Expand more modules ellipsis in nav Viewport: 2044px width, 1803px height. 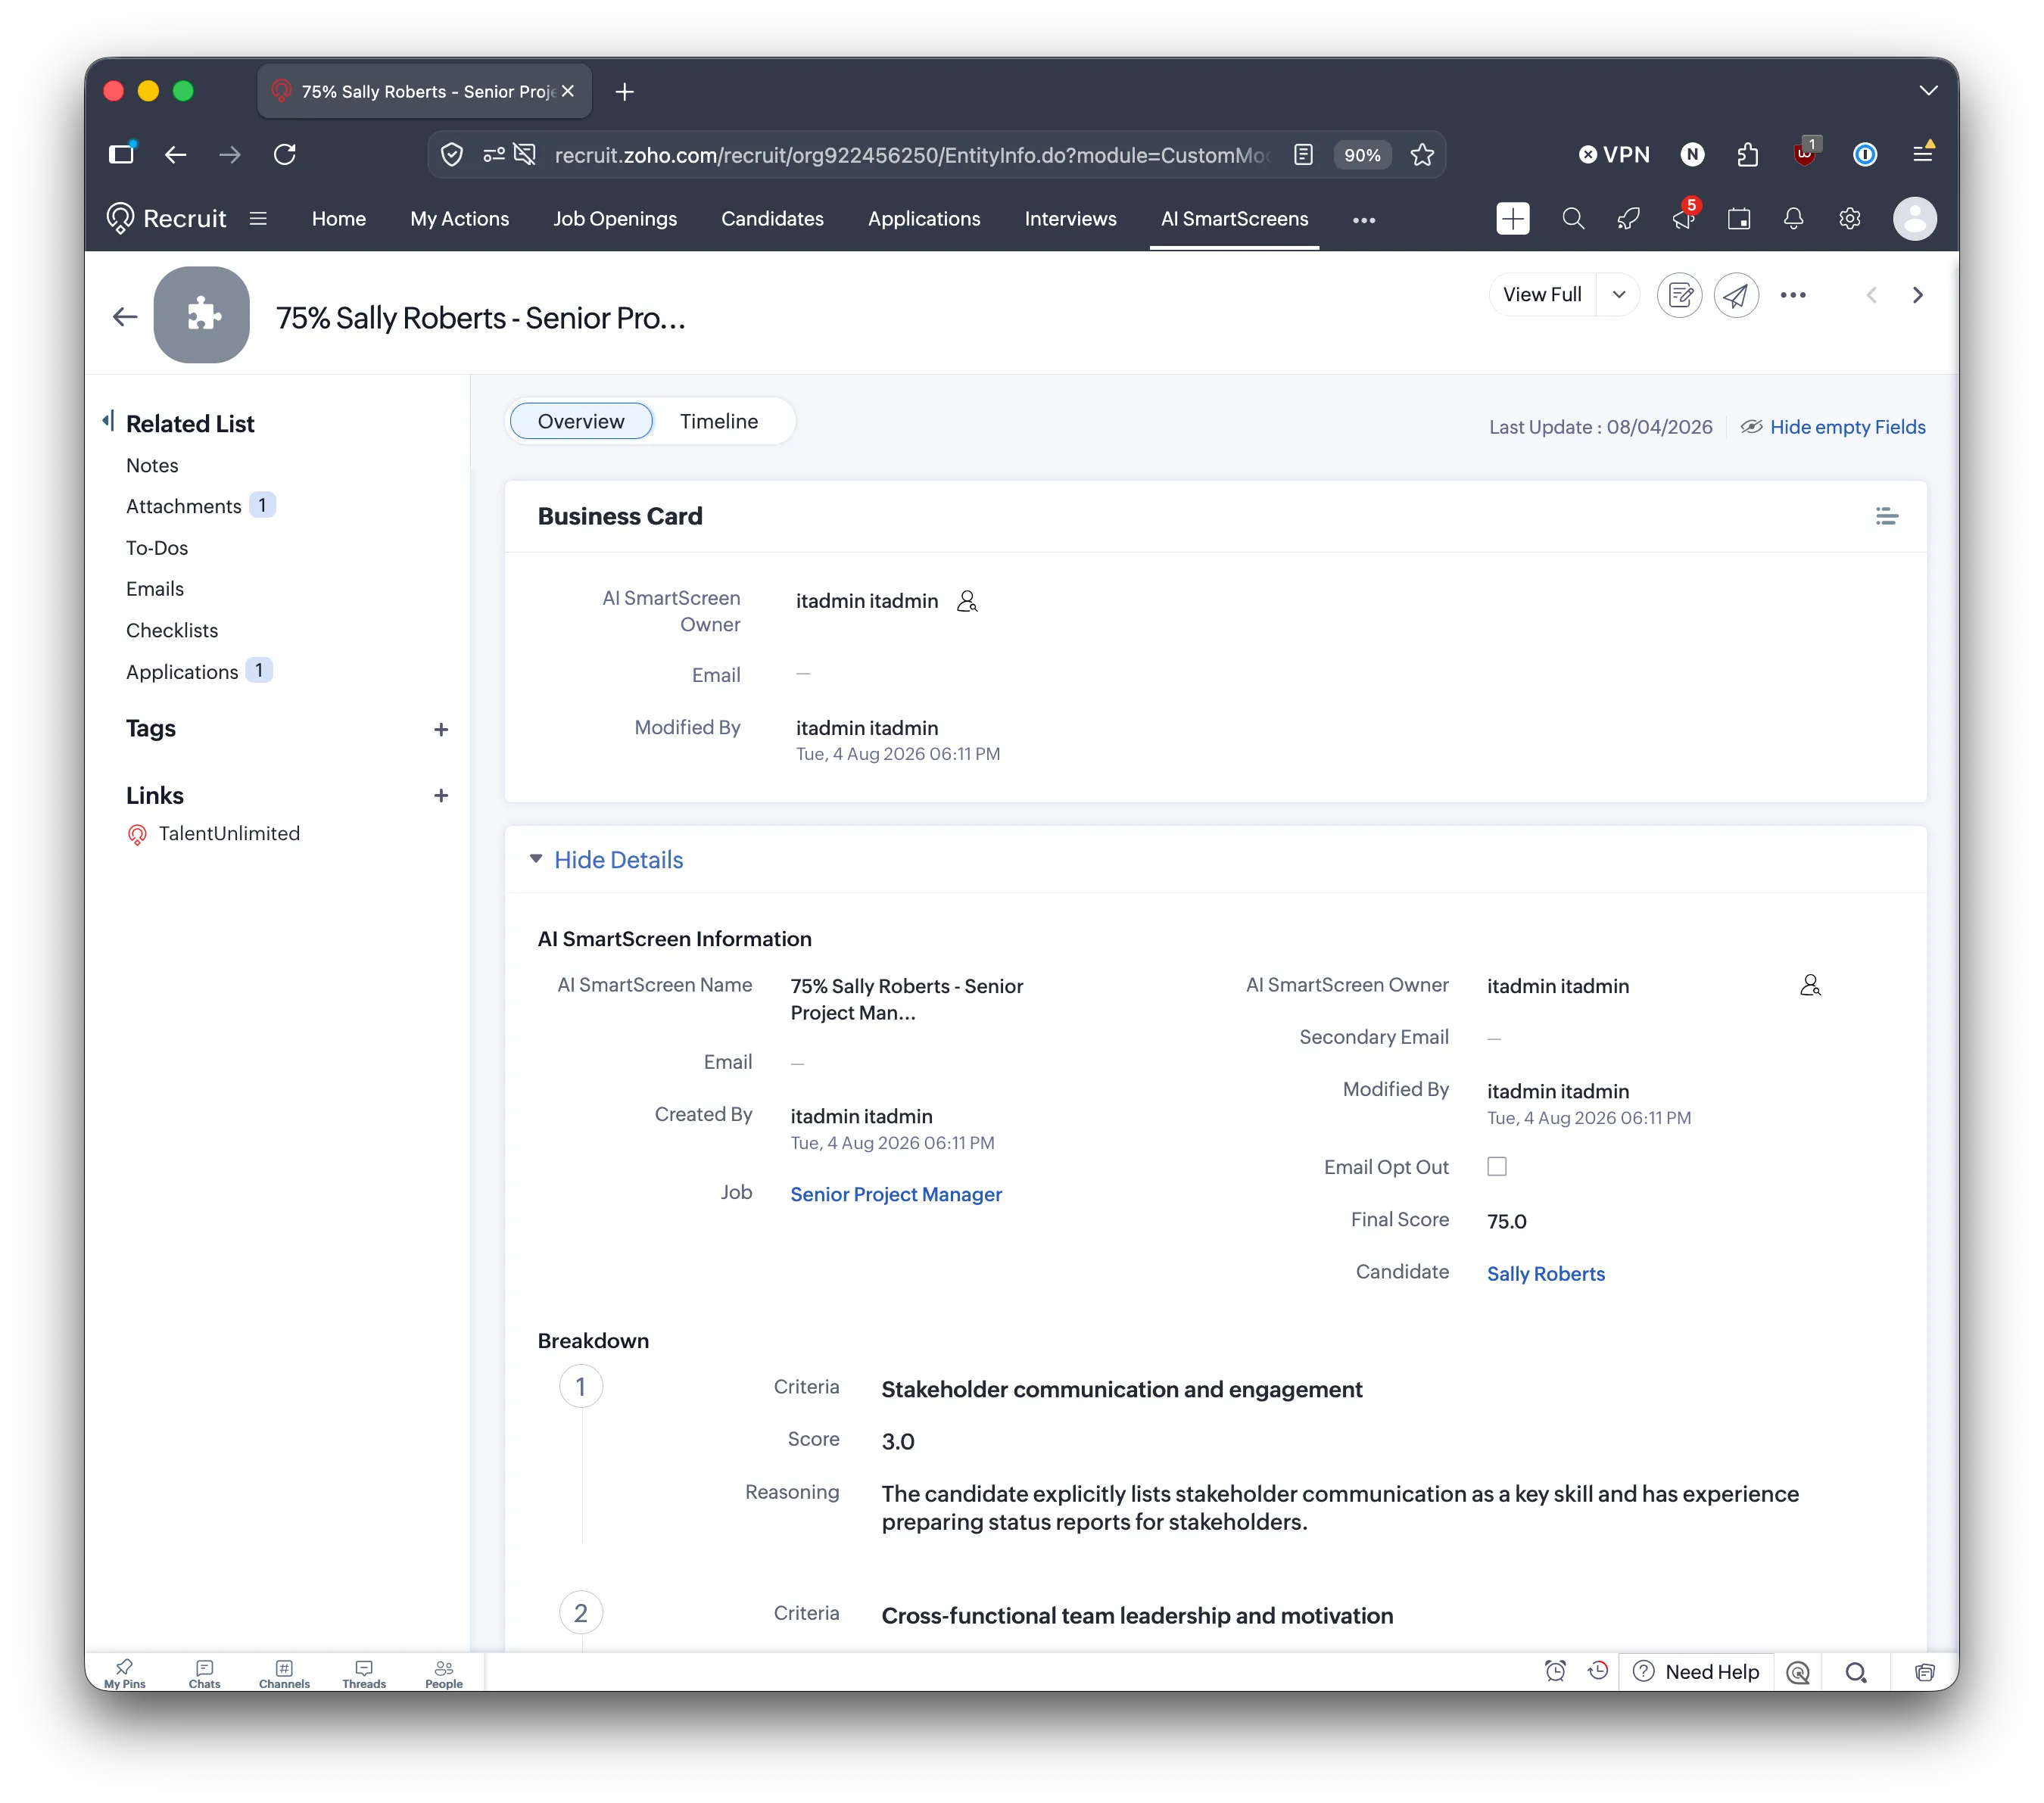click(x=1364, y=220)
